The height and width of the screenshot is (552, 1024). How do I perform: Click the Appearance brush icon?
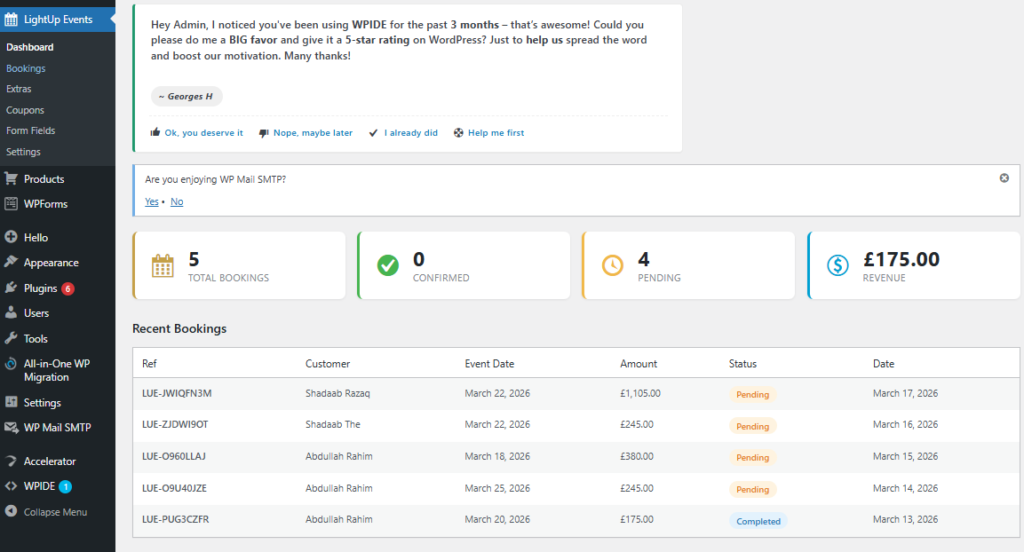point(11,262)
